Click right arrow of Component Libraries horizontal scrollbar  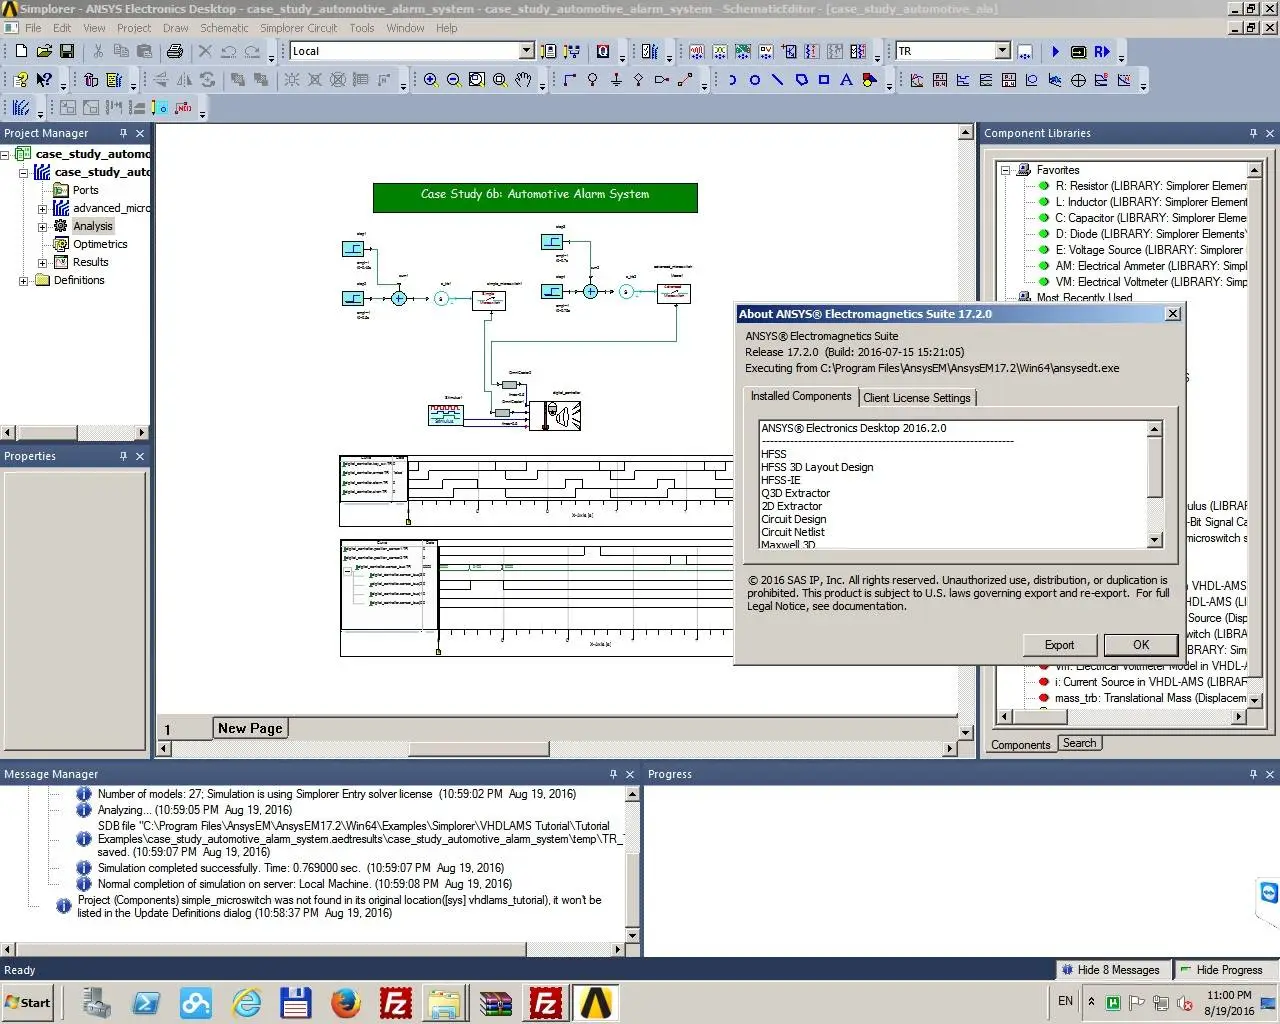[1239, 717]
